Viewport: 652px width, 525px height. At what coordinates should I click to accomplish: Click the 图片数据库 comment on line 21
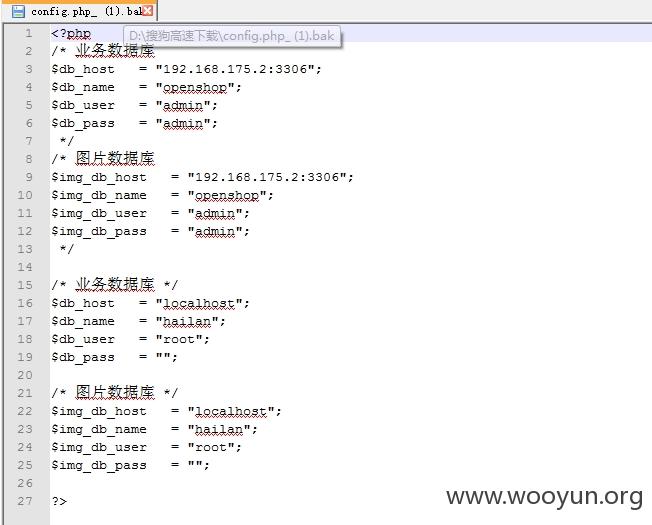coord(115,393)
